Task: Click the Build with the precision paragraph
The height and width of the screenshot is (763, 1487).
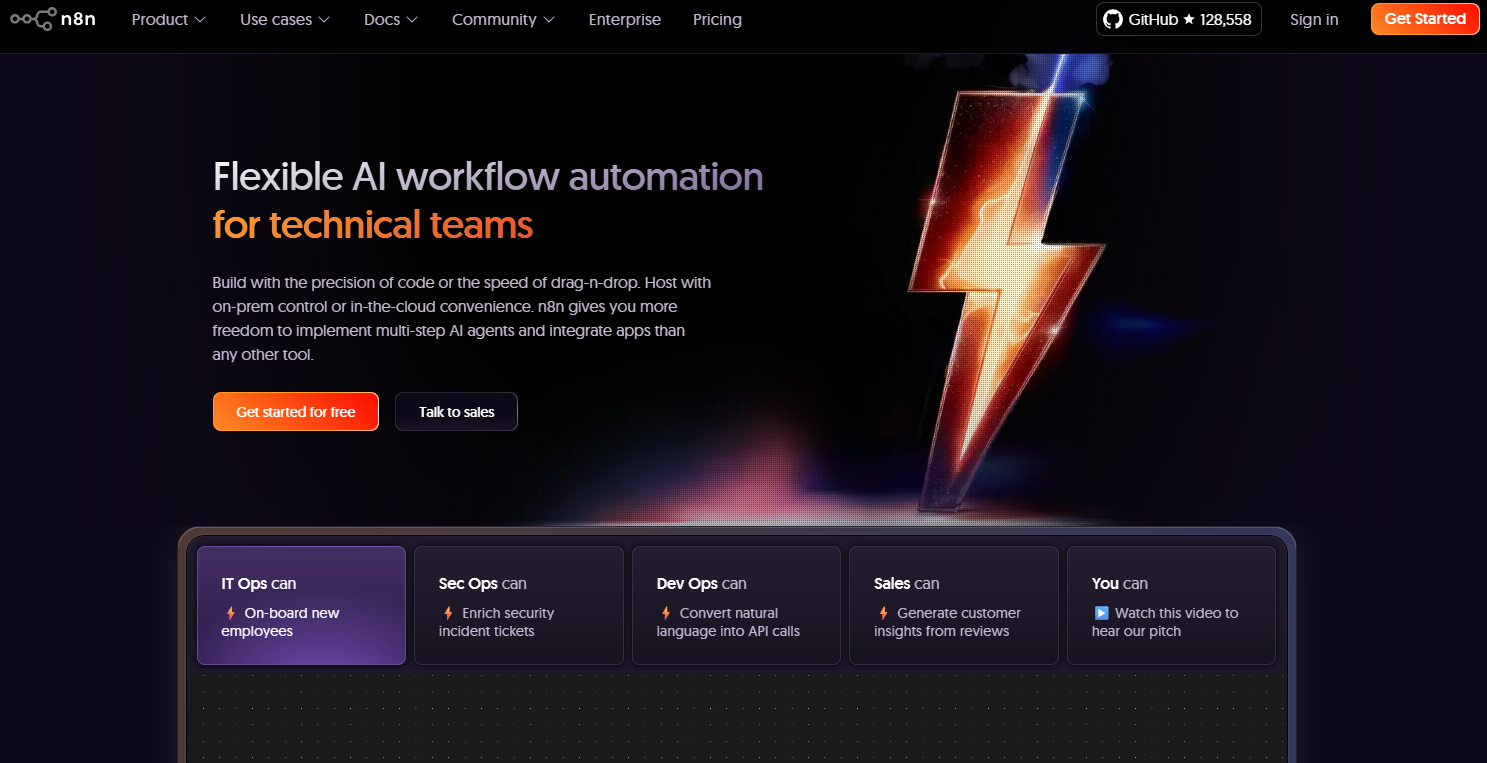Action: coord(462,318)
